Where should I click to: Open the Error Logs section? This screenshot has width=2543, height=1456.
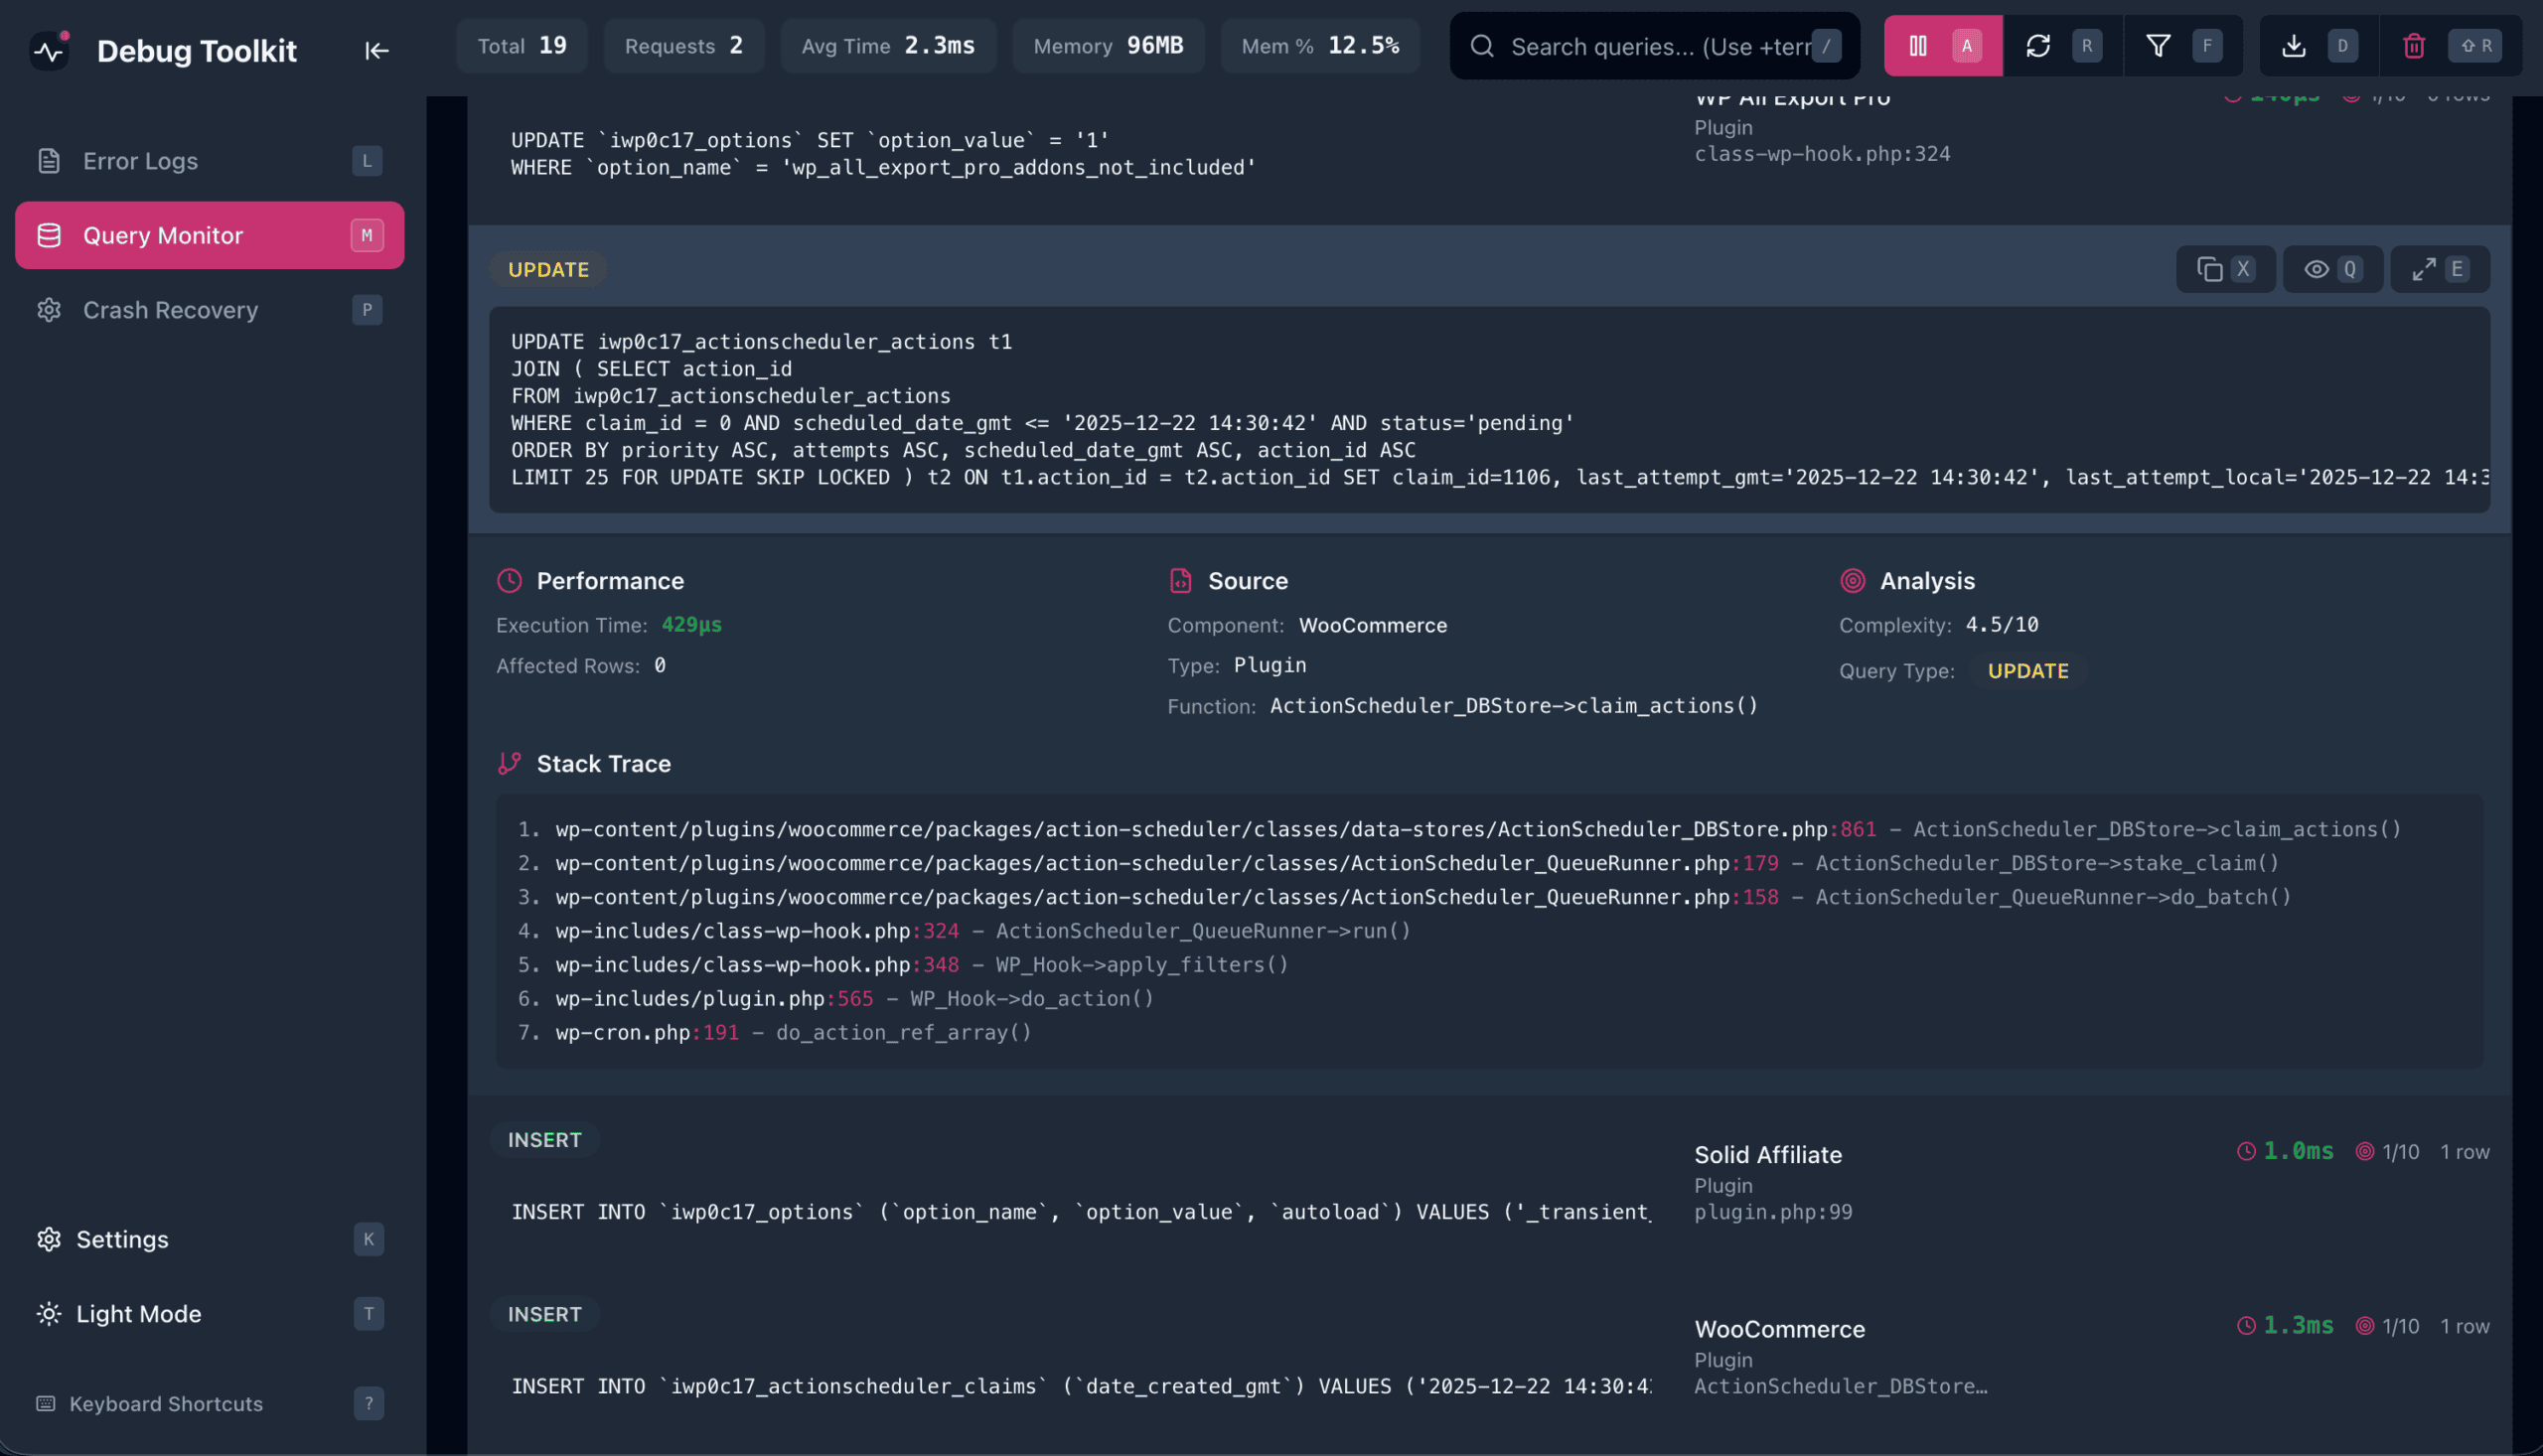point(140,161)
